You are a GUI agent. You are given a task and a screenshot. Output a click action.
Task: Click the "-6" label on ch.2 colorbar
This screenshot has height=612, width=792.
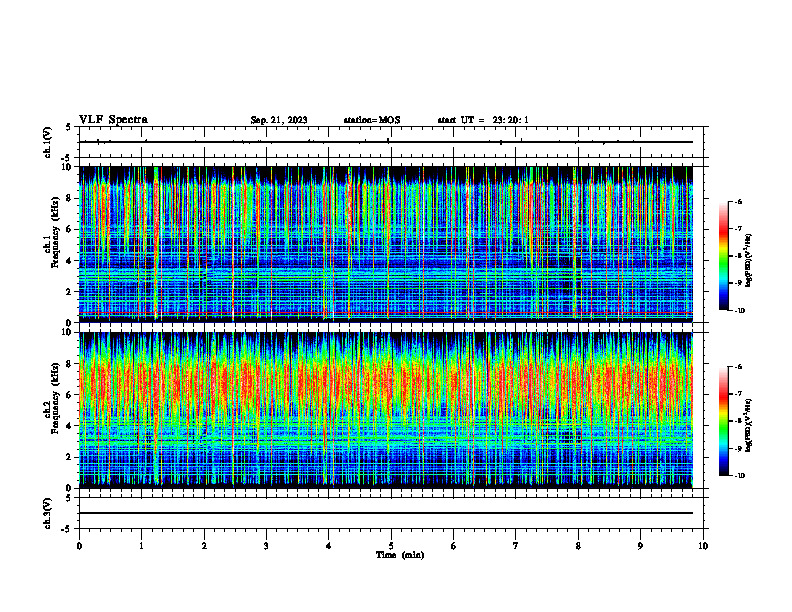click(x=738, y=367)
